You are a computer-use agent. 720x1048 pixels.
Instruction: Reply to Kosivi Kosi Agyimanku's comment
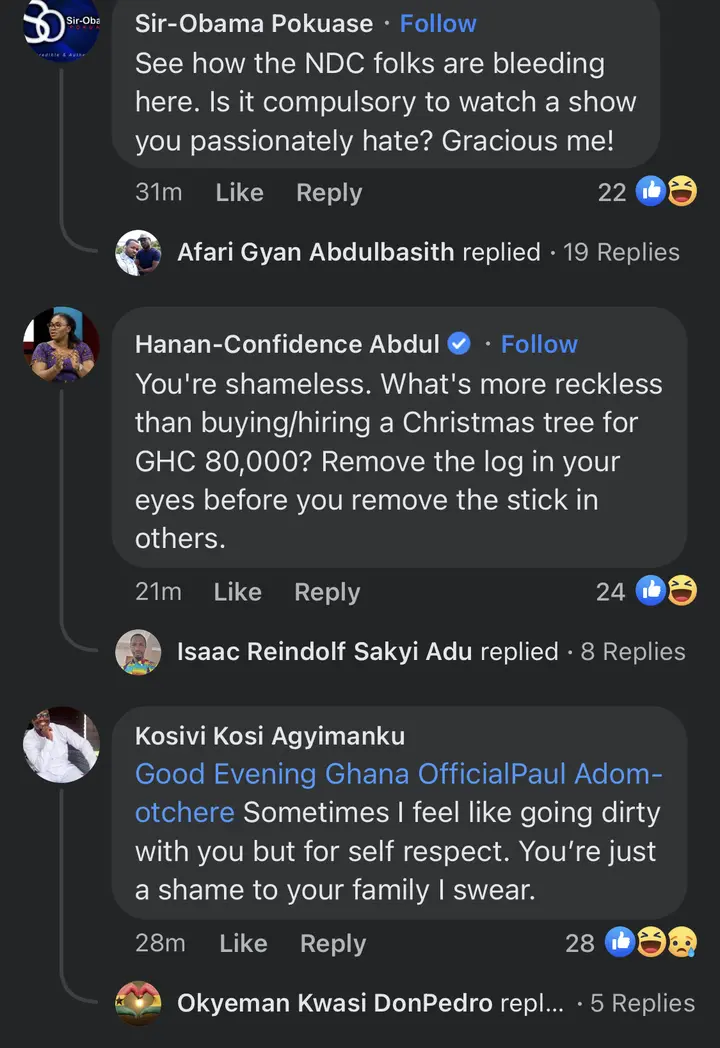coord(333,943)
